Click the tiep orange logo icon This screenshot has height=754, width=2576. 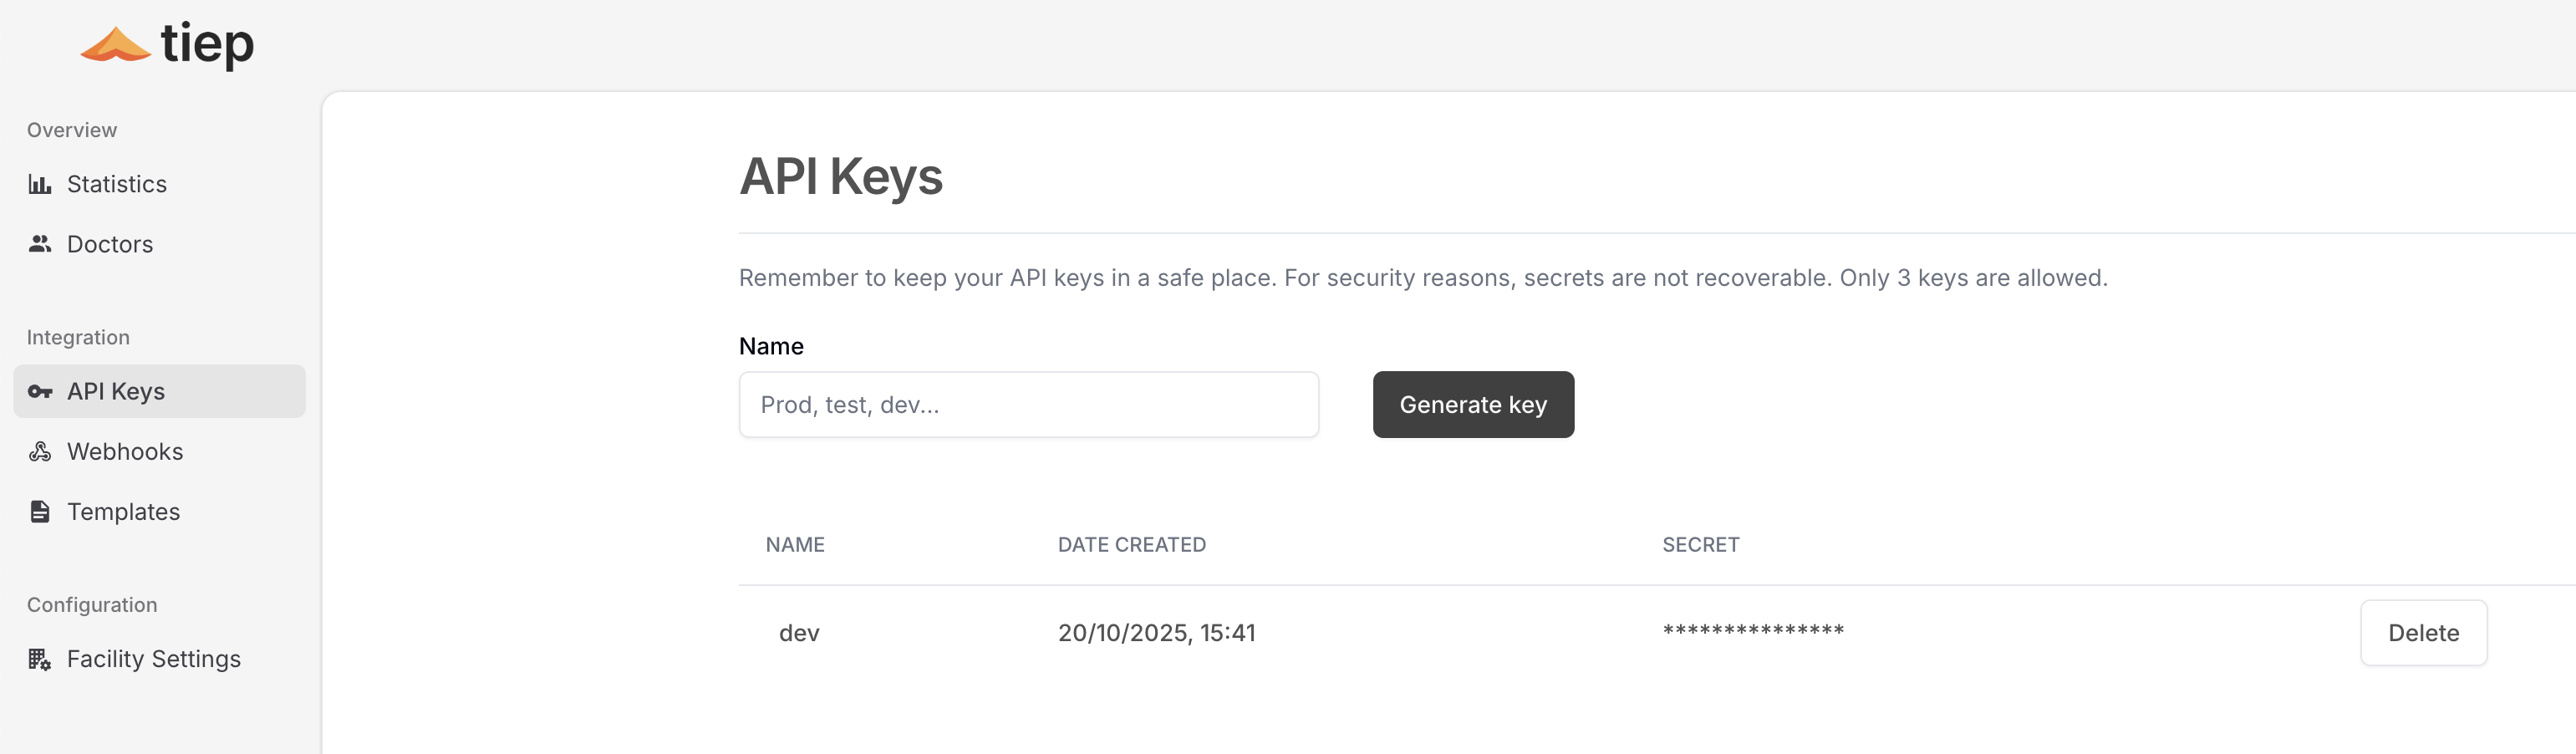point(115,44)
